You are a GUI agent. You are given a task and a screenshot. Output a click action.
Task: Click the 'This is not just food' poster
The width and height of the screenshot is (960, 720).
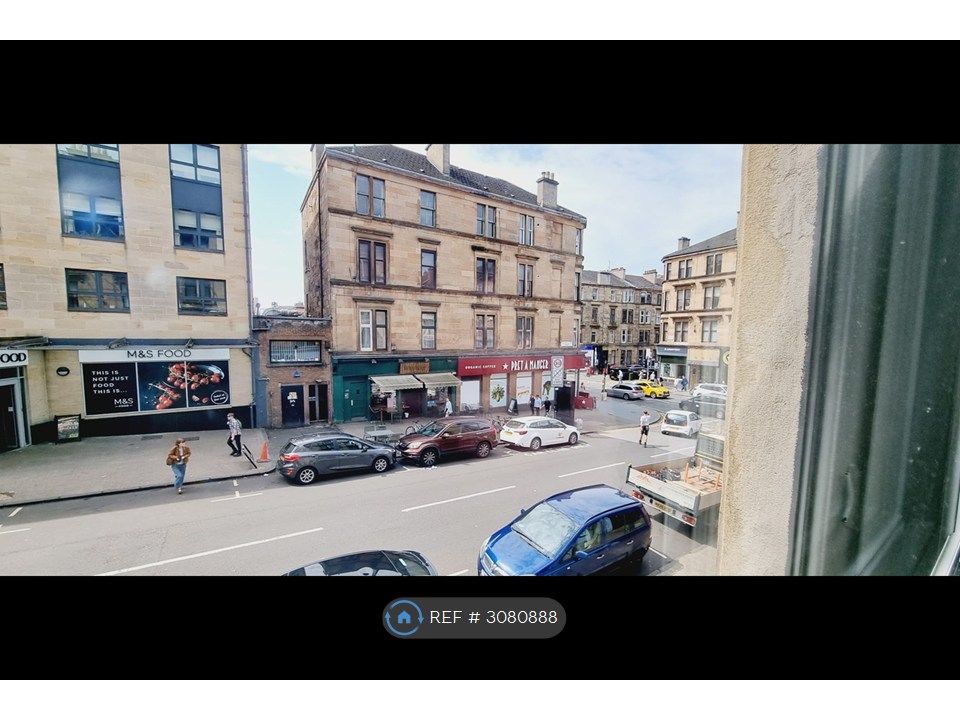[110, 389]
